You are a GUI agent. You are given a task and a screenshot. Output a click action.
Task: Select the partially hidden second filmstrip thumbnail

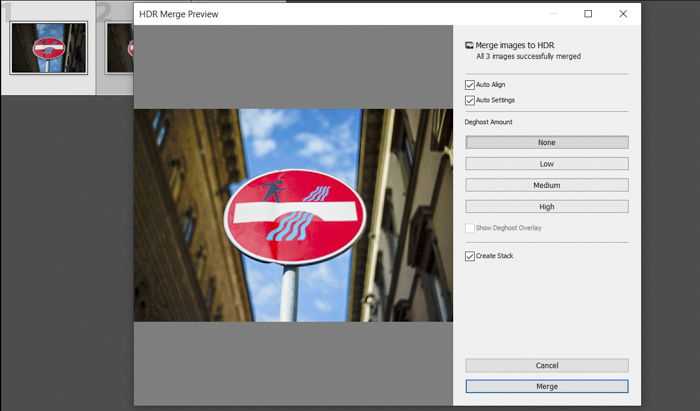120,48
